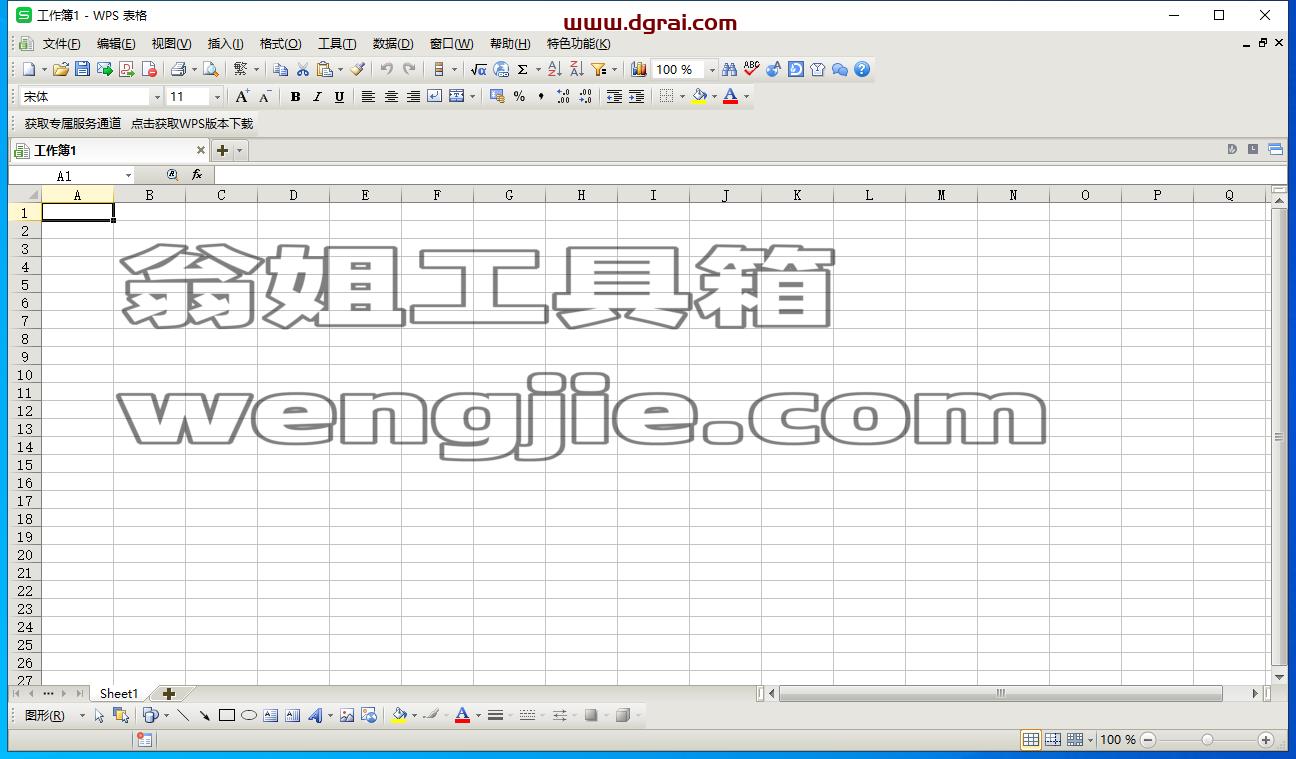Open the font name dropdown showing 宋体

pyautogui.click(x=157, y=97)
